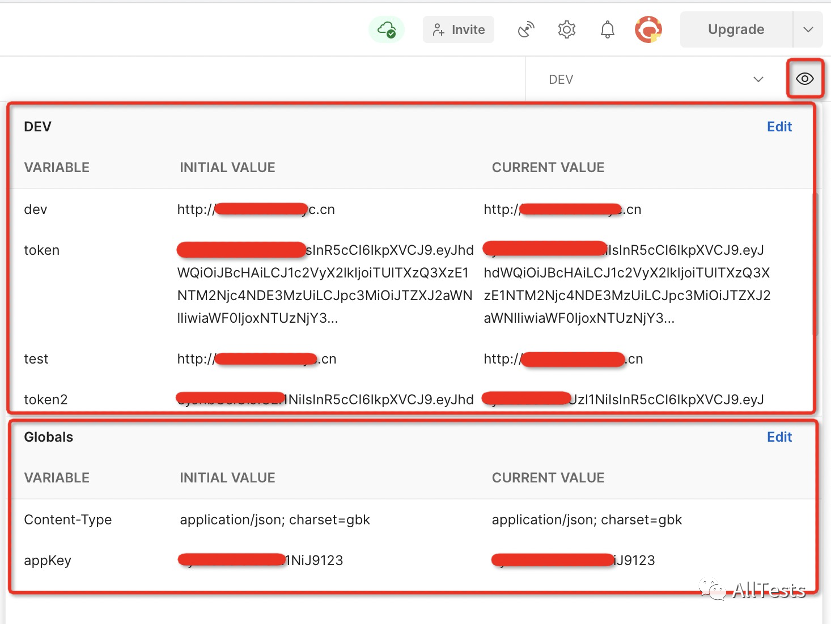Viewport: 832px width, 624px height.
Task: Click the token2 current value text
Action: point(623,399)
